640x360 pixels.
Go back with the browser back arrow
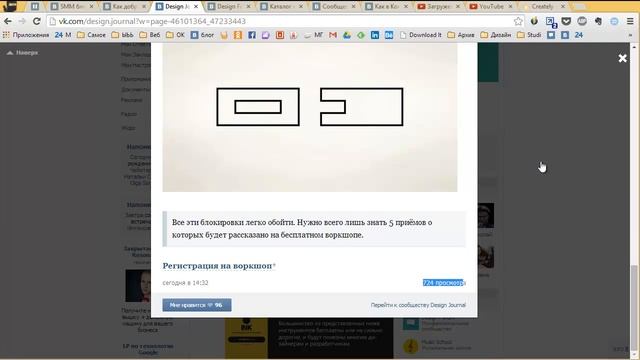coord(8,21)
